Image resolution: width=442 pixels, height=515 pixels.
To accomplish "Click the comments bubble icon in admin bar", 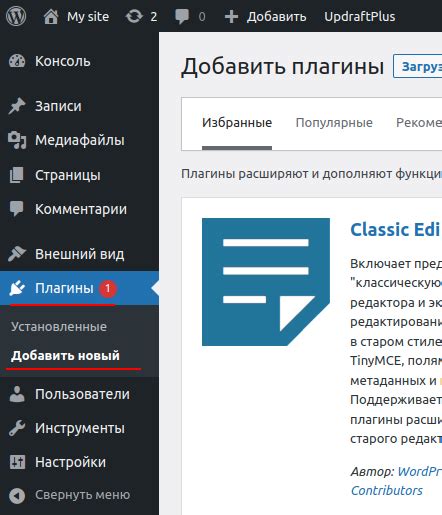I will coord(182,16).
